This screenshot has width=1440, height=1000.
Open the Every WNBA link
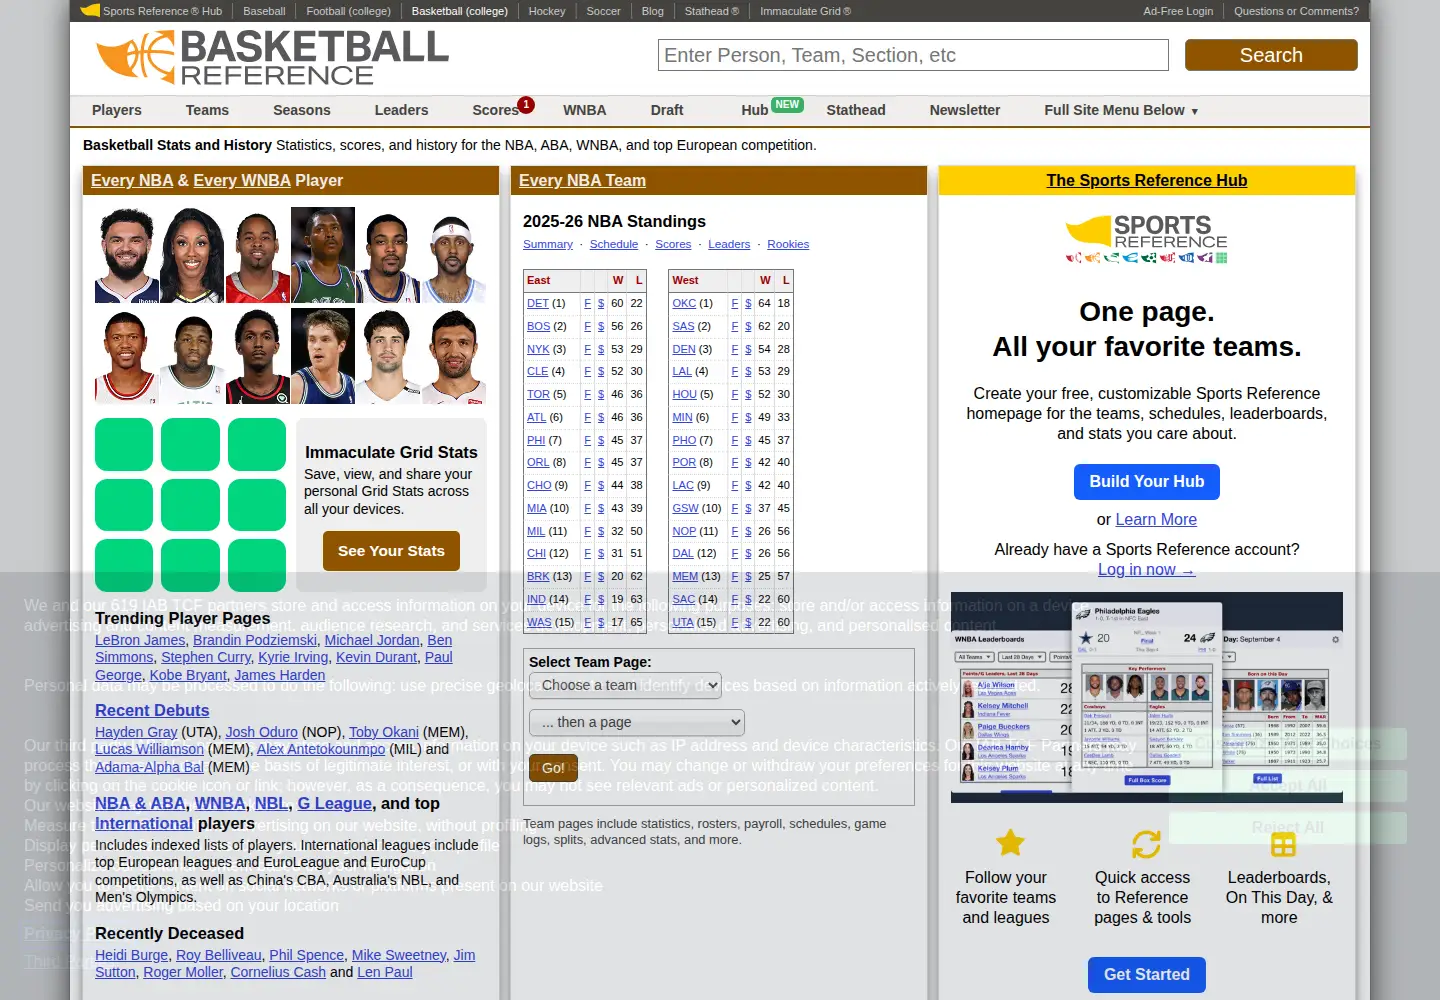pos(241,181)
